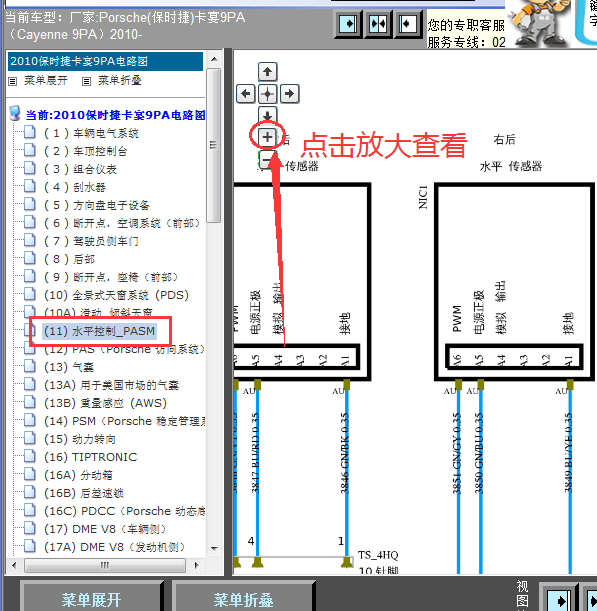Open (17A) DME V8 (发动机侧) diagram
The width and height of the screenshot is (597, 611).
[x=115, y=547]
